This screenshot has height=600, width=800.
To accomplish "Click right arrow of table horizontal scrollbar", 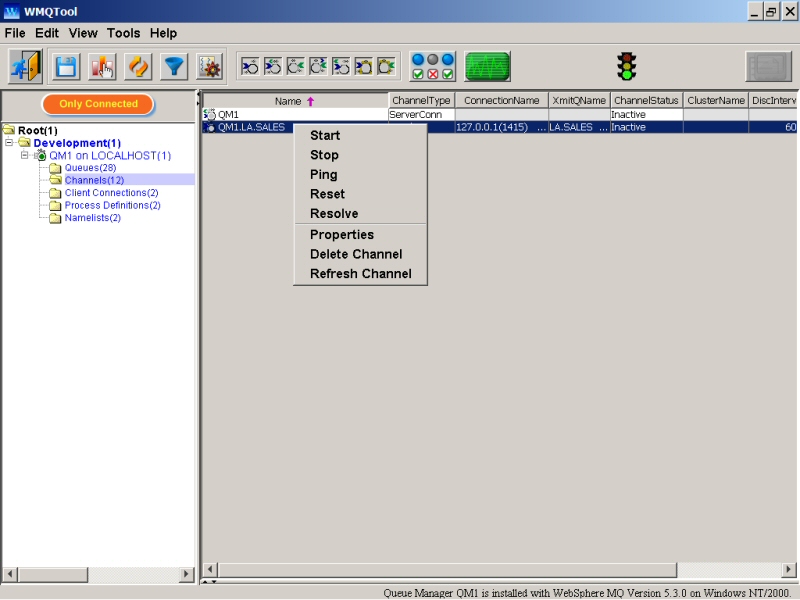I will click(788, 569).
